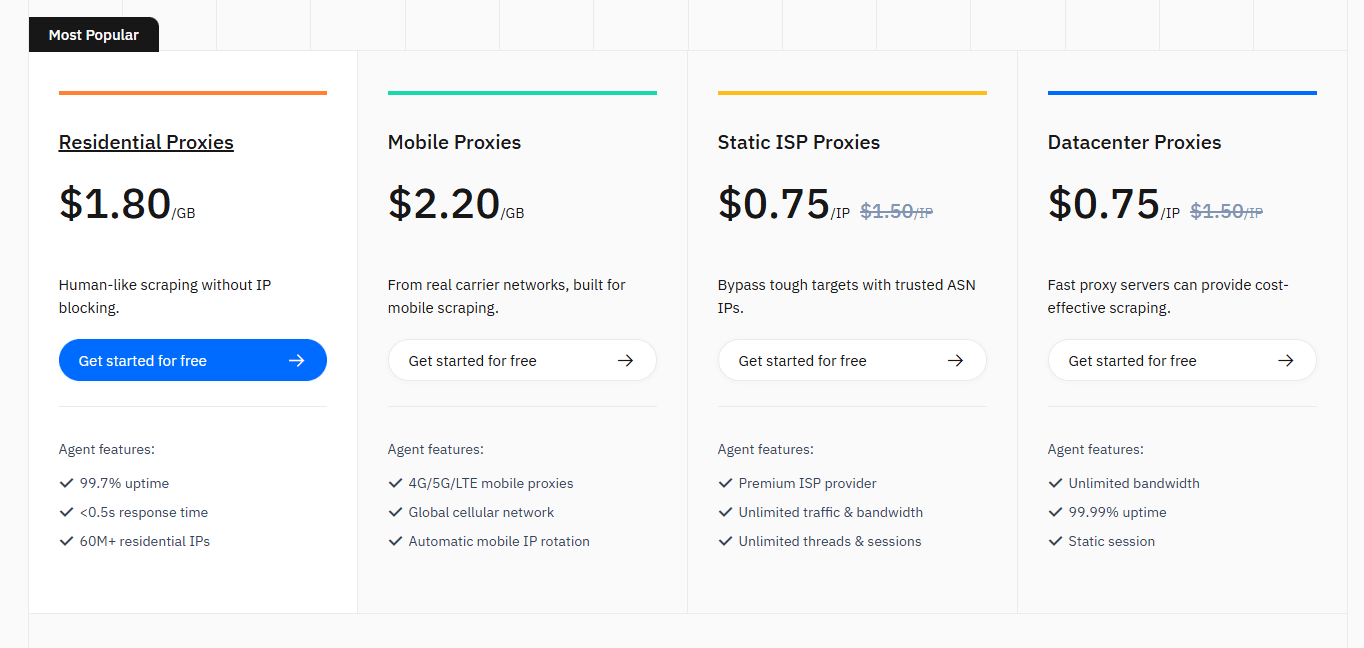
Task: Select the Most Popular tab
Action: click(93, 34)
